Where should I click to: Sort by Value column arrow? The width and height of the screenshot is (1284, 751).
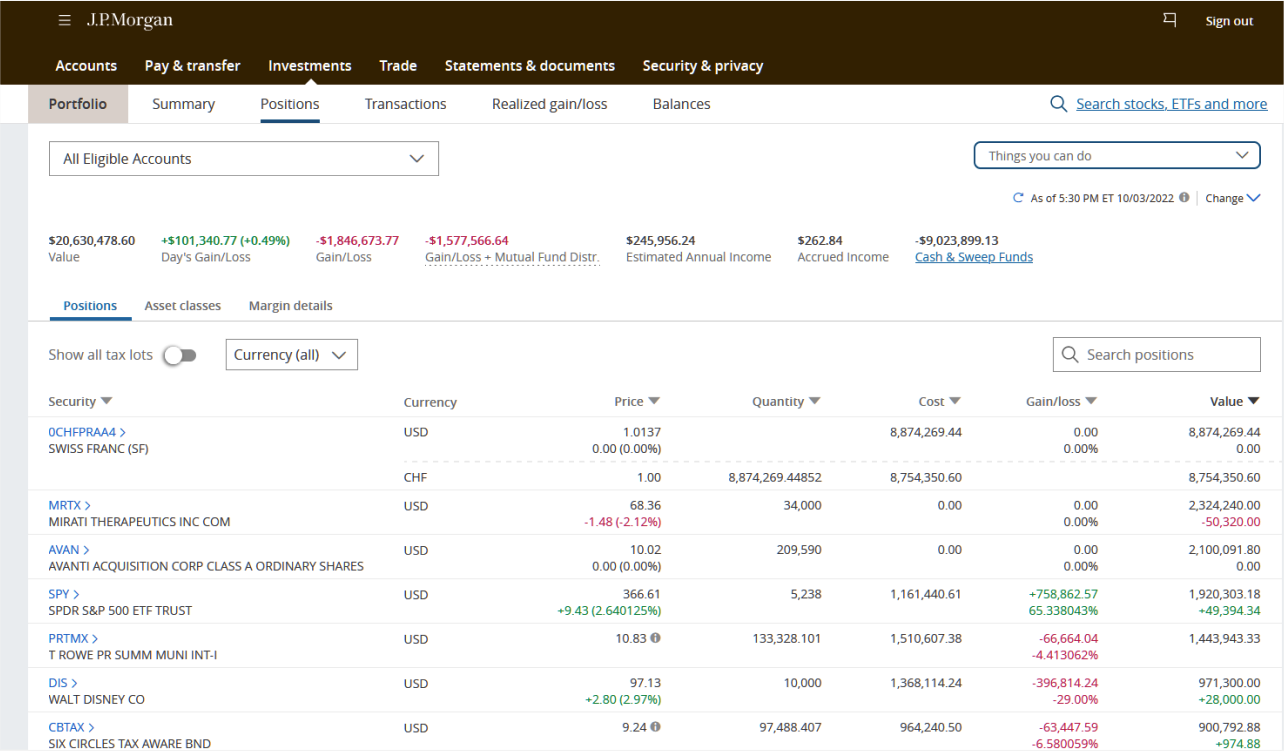pos(1253,401)
